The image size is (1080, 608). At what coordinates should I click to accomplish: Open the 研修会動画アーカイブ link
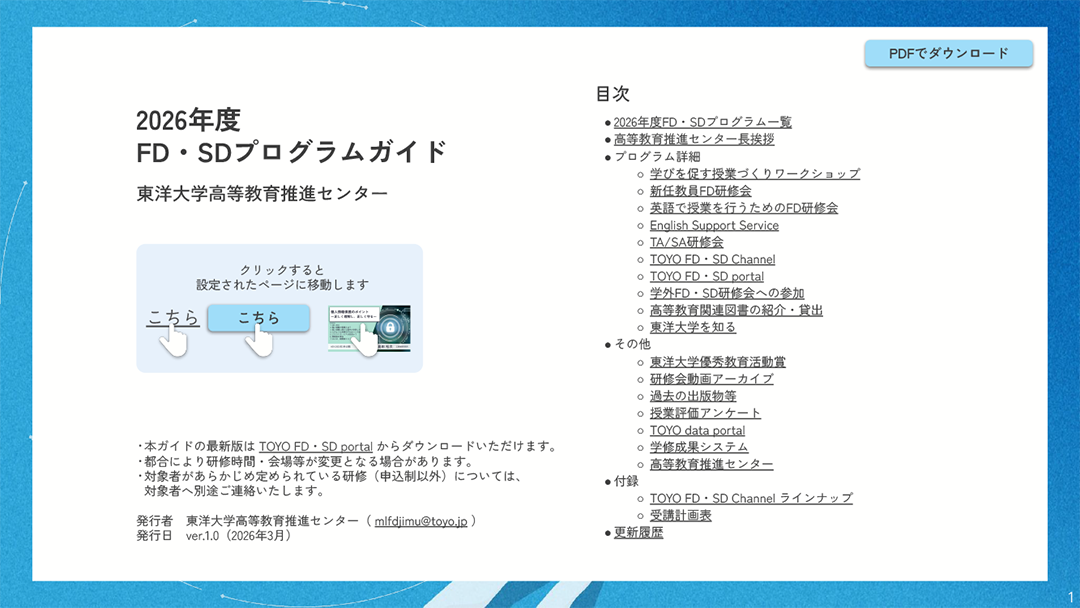tap(710, 379)
